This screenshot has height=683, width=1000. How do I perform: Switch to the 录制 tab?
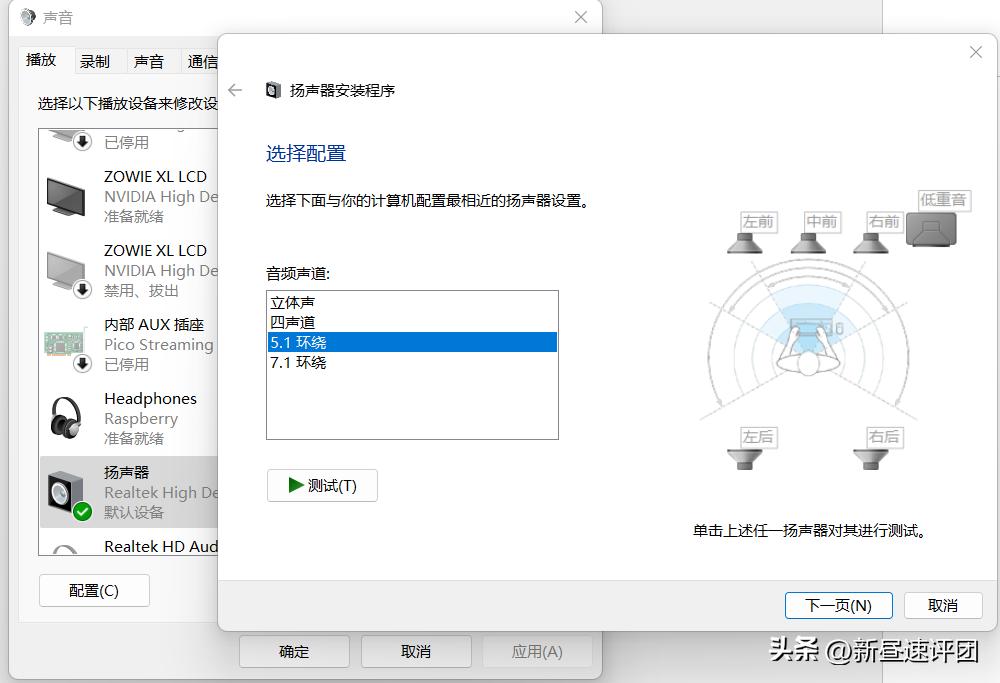96,60
